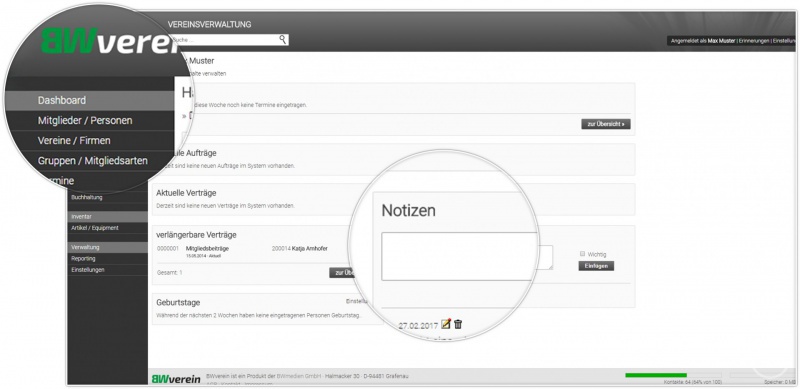Delete the 27.02.2017 note with trash icon
This screenshot has height=389, width=800.
pyautogui.click(x=458, y=324)
